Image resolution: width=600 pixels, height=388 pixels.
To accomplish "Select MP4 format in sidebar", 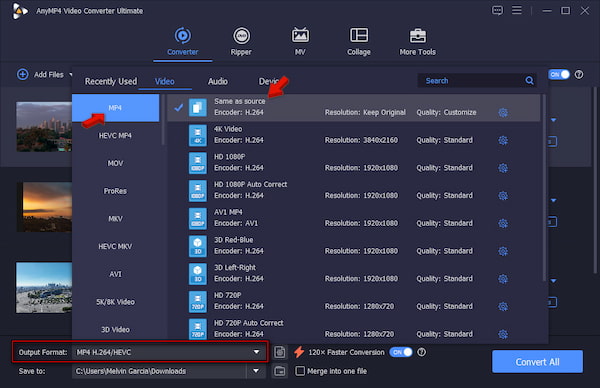I will [x=115, y=108].
